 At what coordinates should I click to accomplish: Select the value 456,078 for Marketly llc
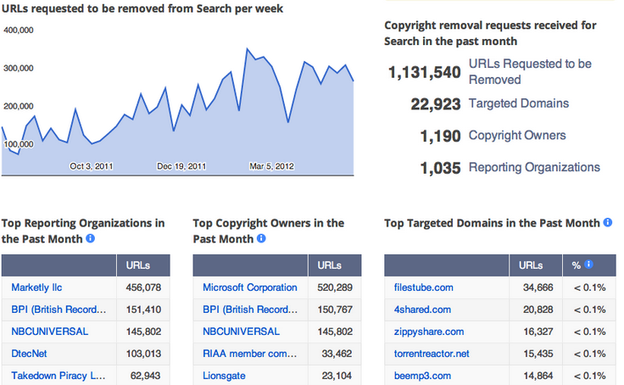(x=143, y=287)
